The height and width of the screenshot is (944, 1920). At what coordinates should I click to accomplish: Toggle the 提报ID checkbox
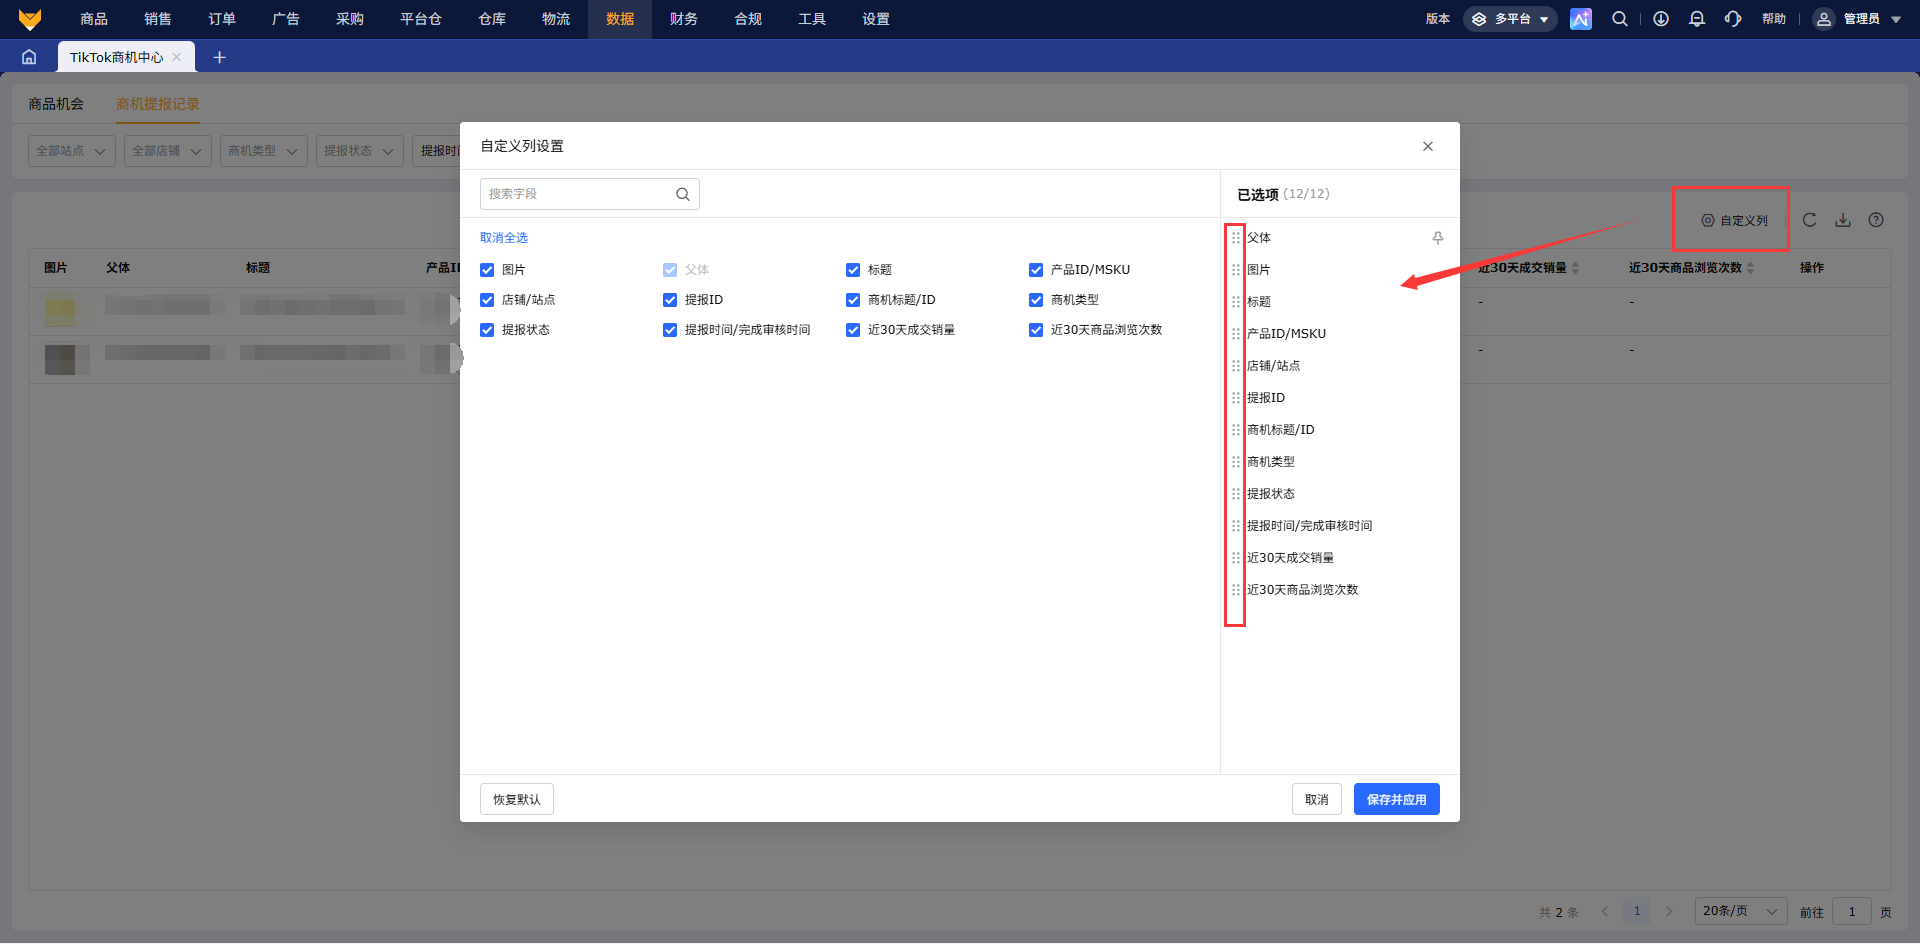coord(670,300)
